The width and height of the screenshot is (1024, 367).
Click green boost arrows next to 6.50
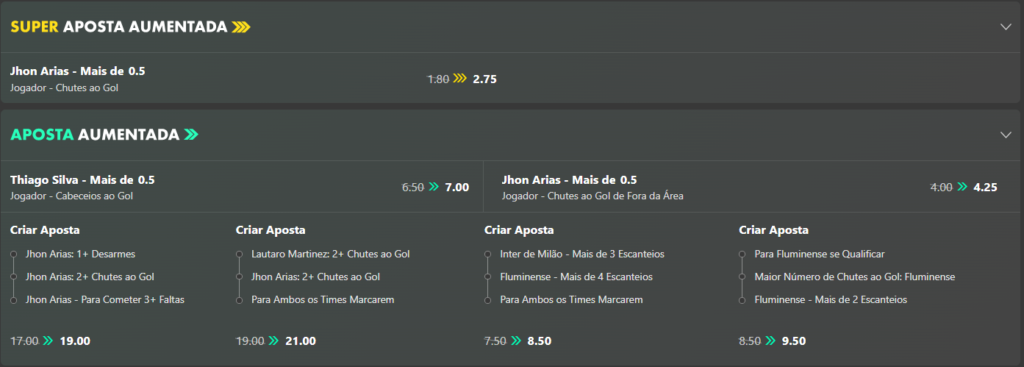434,187
